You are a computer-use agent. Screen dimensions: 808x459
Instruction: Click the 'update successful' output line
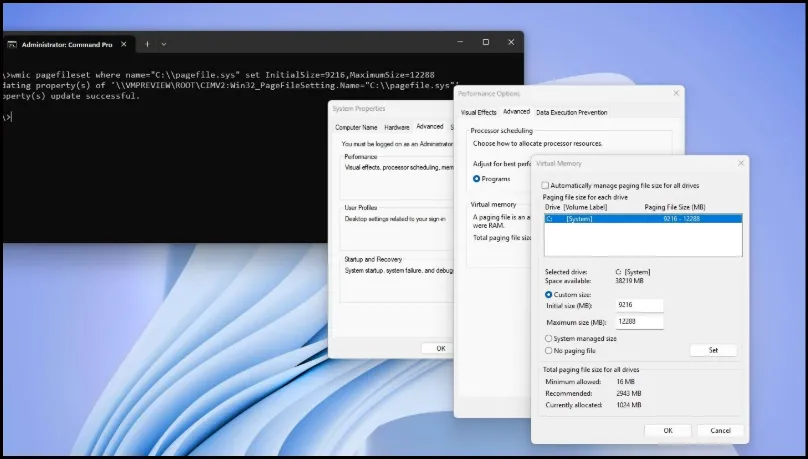tap(72, 96)
